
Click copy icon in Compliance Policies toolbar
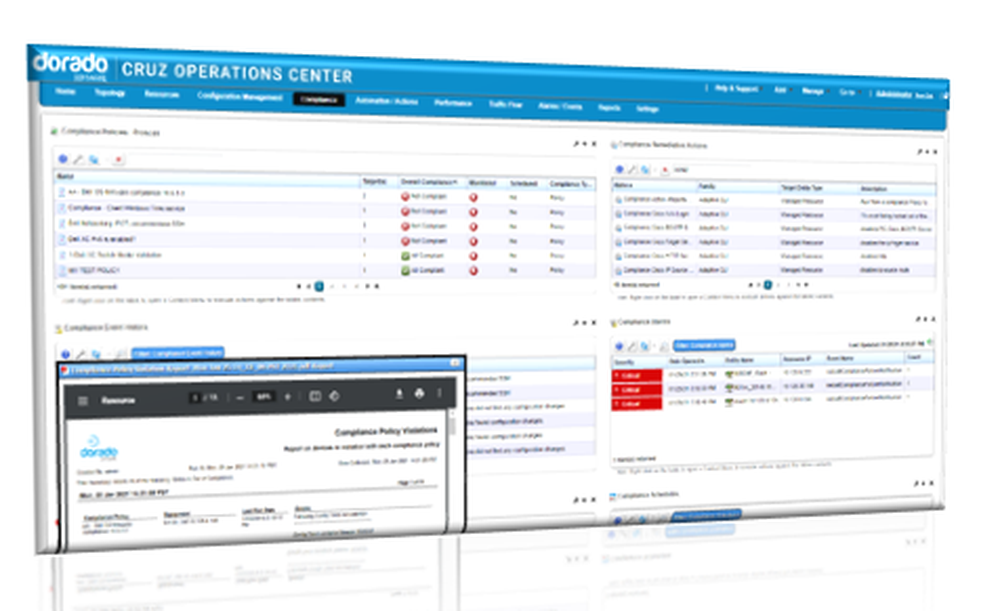94,159
